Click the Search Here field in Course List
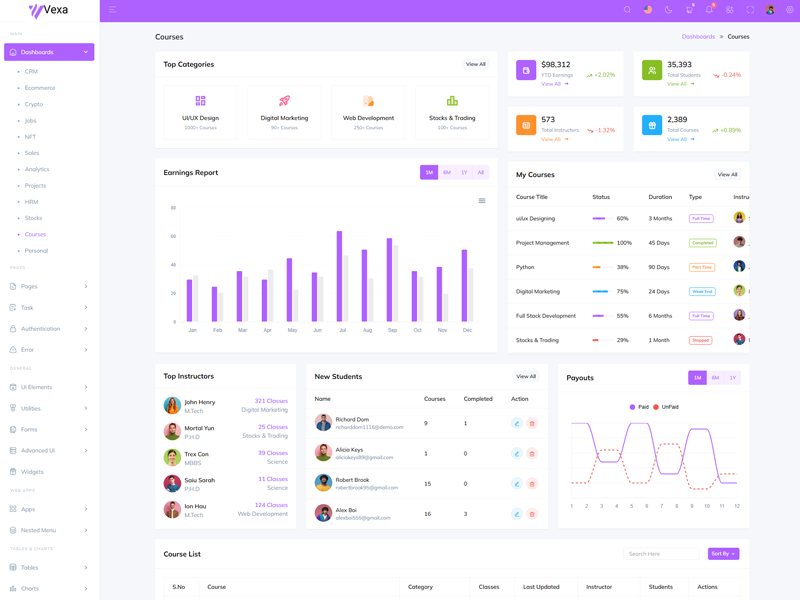 661,554
